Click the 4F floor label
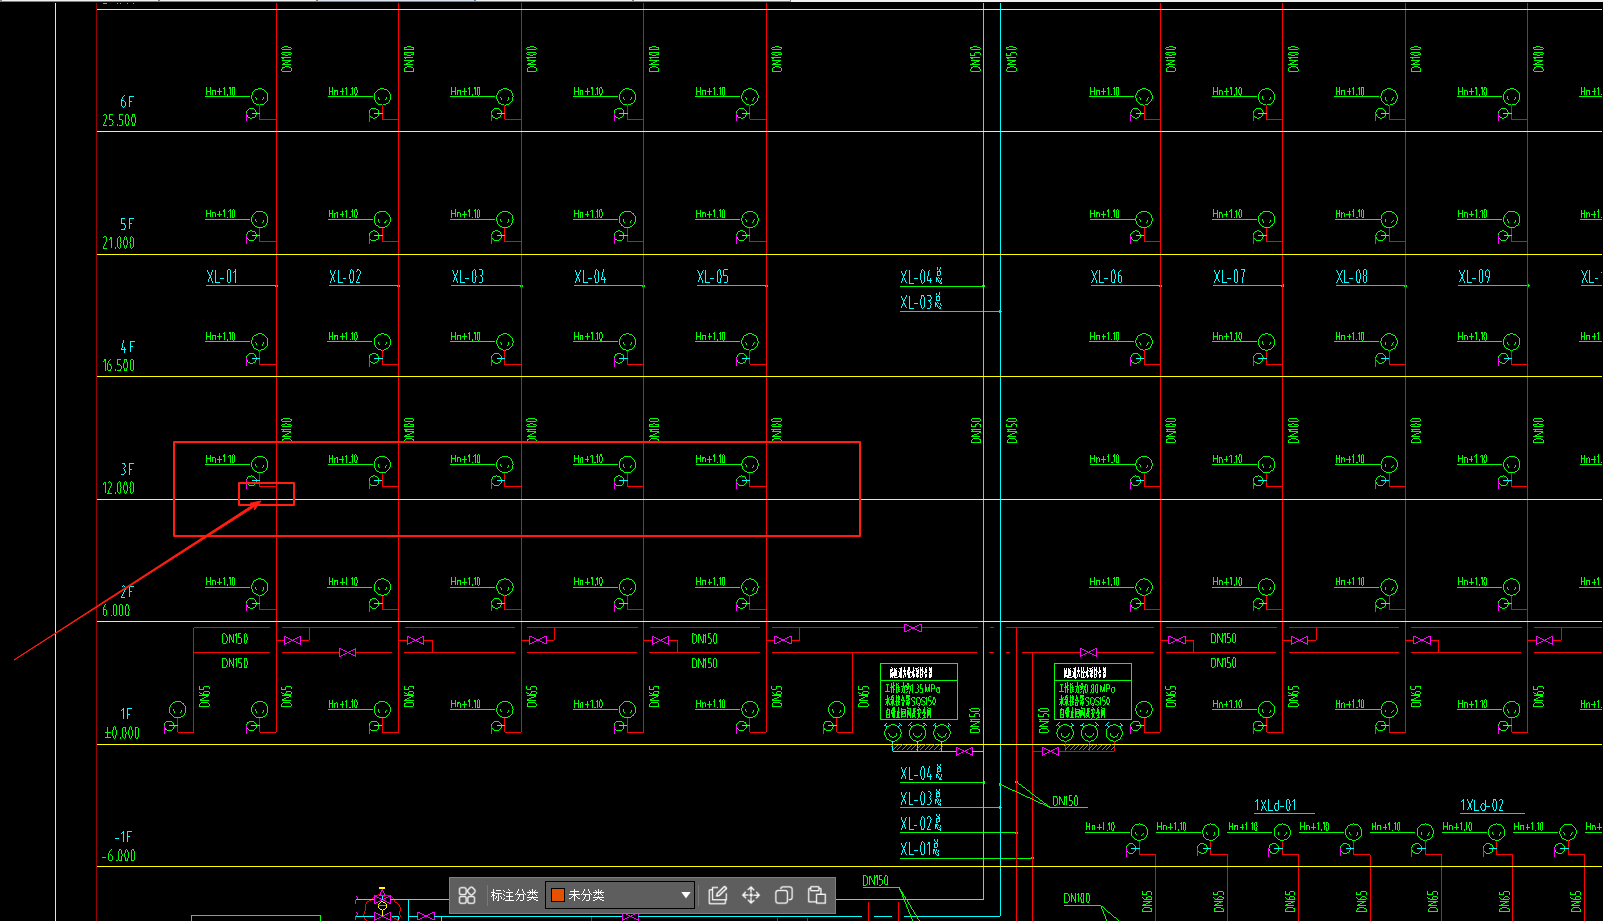1603x921 pixels. point(127,347)
